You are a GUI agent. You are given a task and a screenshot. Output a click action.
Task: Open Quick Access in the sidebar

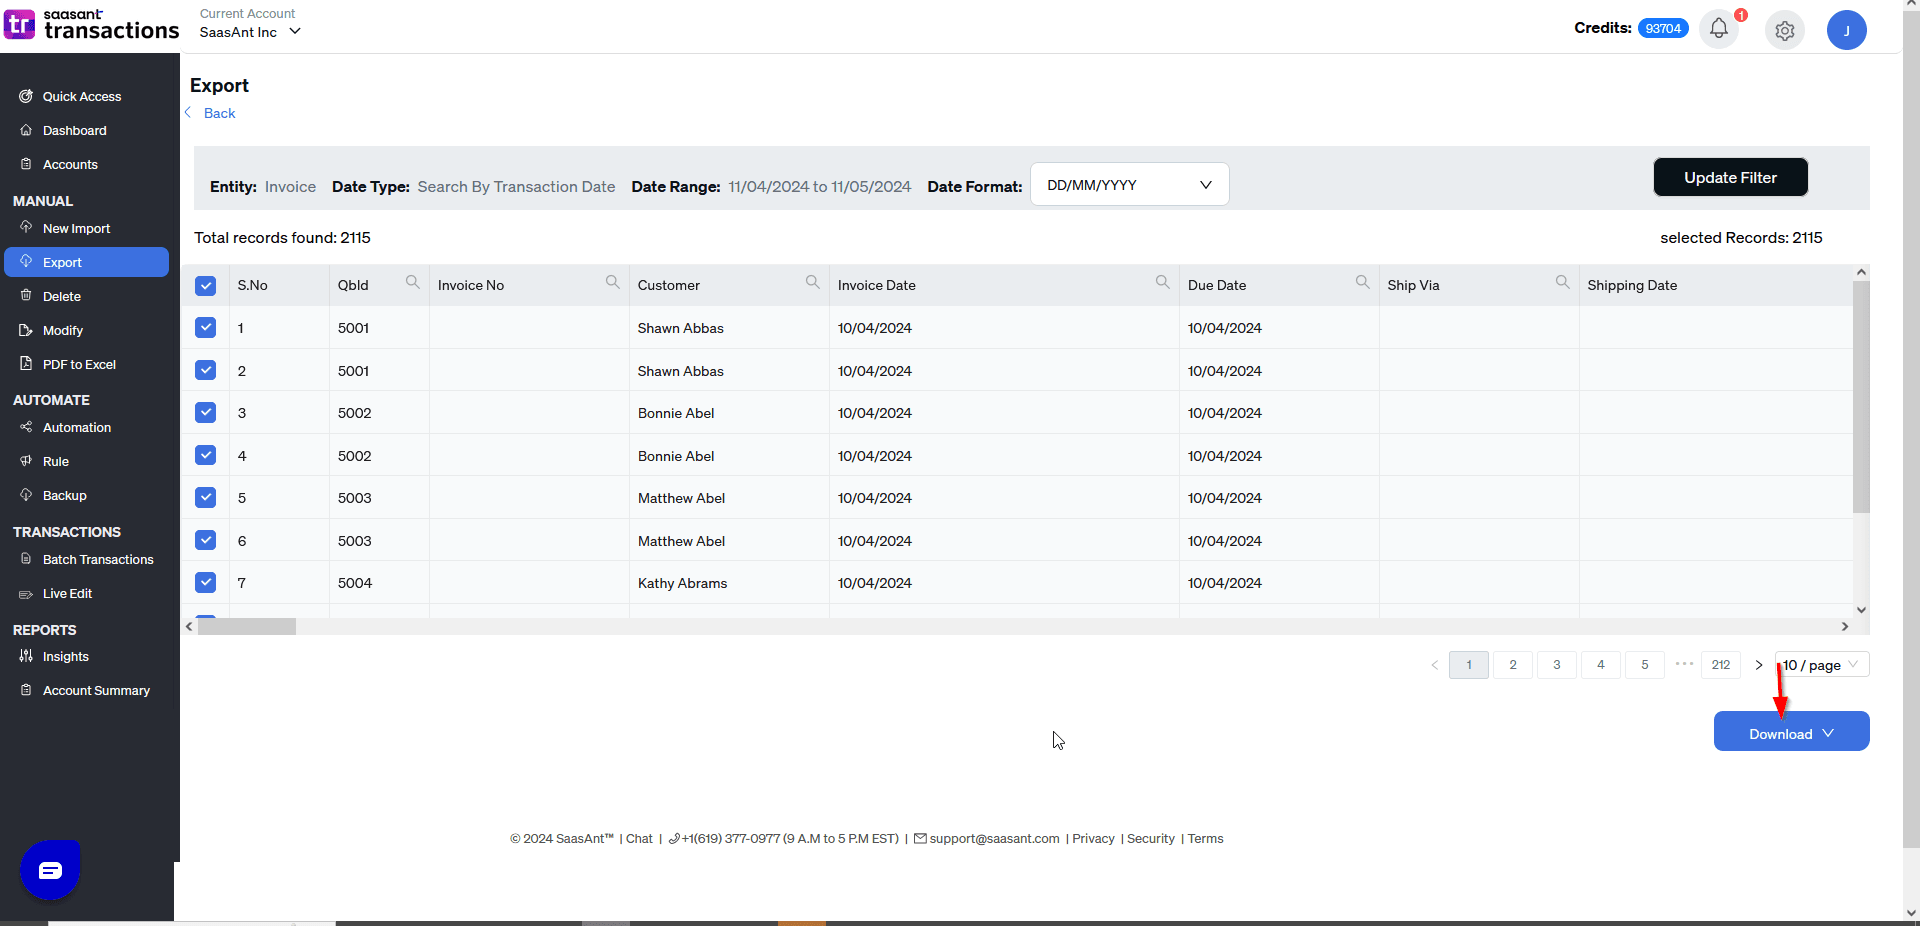[x=82, y=97]
